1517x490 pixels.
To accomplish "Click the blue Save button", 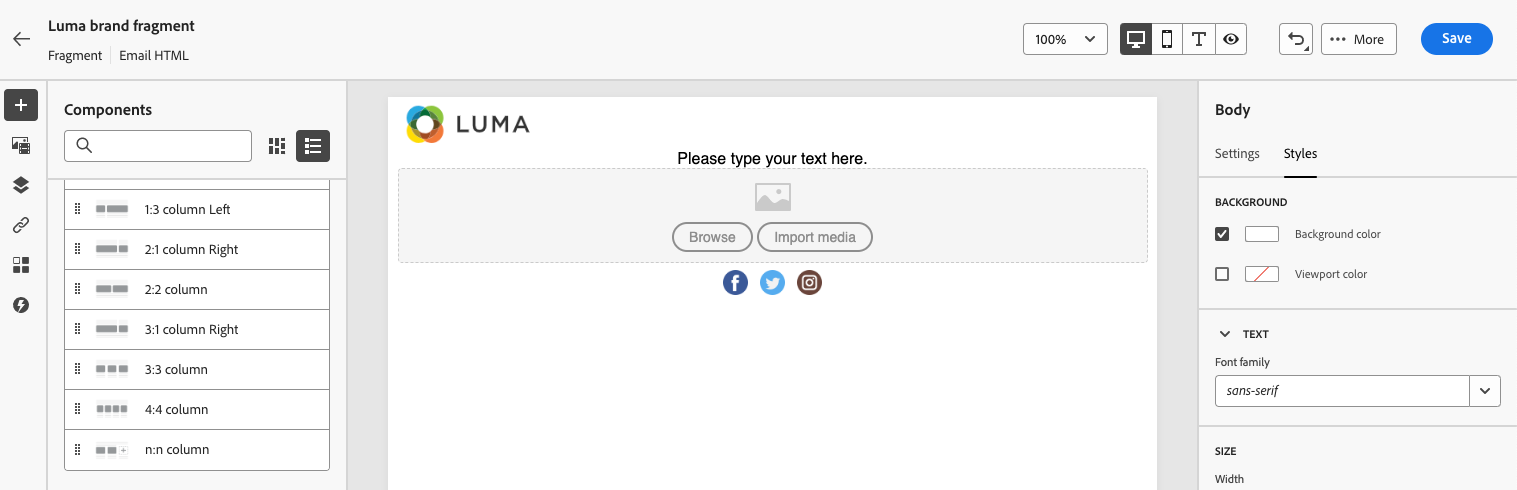I will [x=1456, y=39].
